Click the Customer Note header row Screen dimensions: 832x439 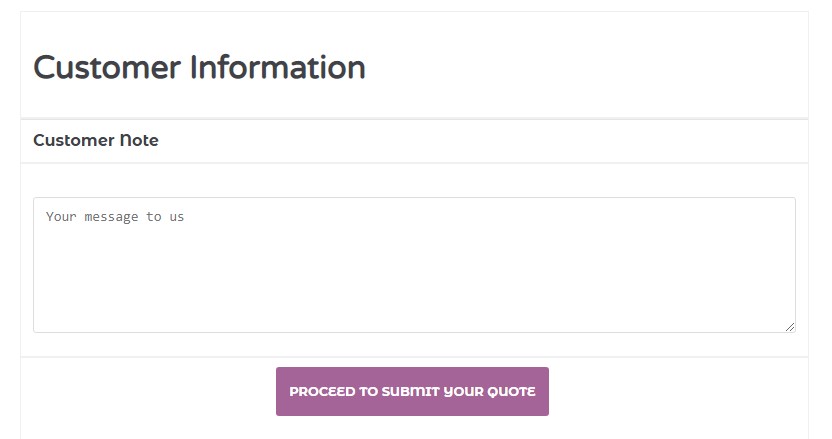414,141
